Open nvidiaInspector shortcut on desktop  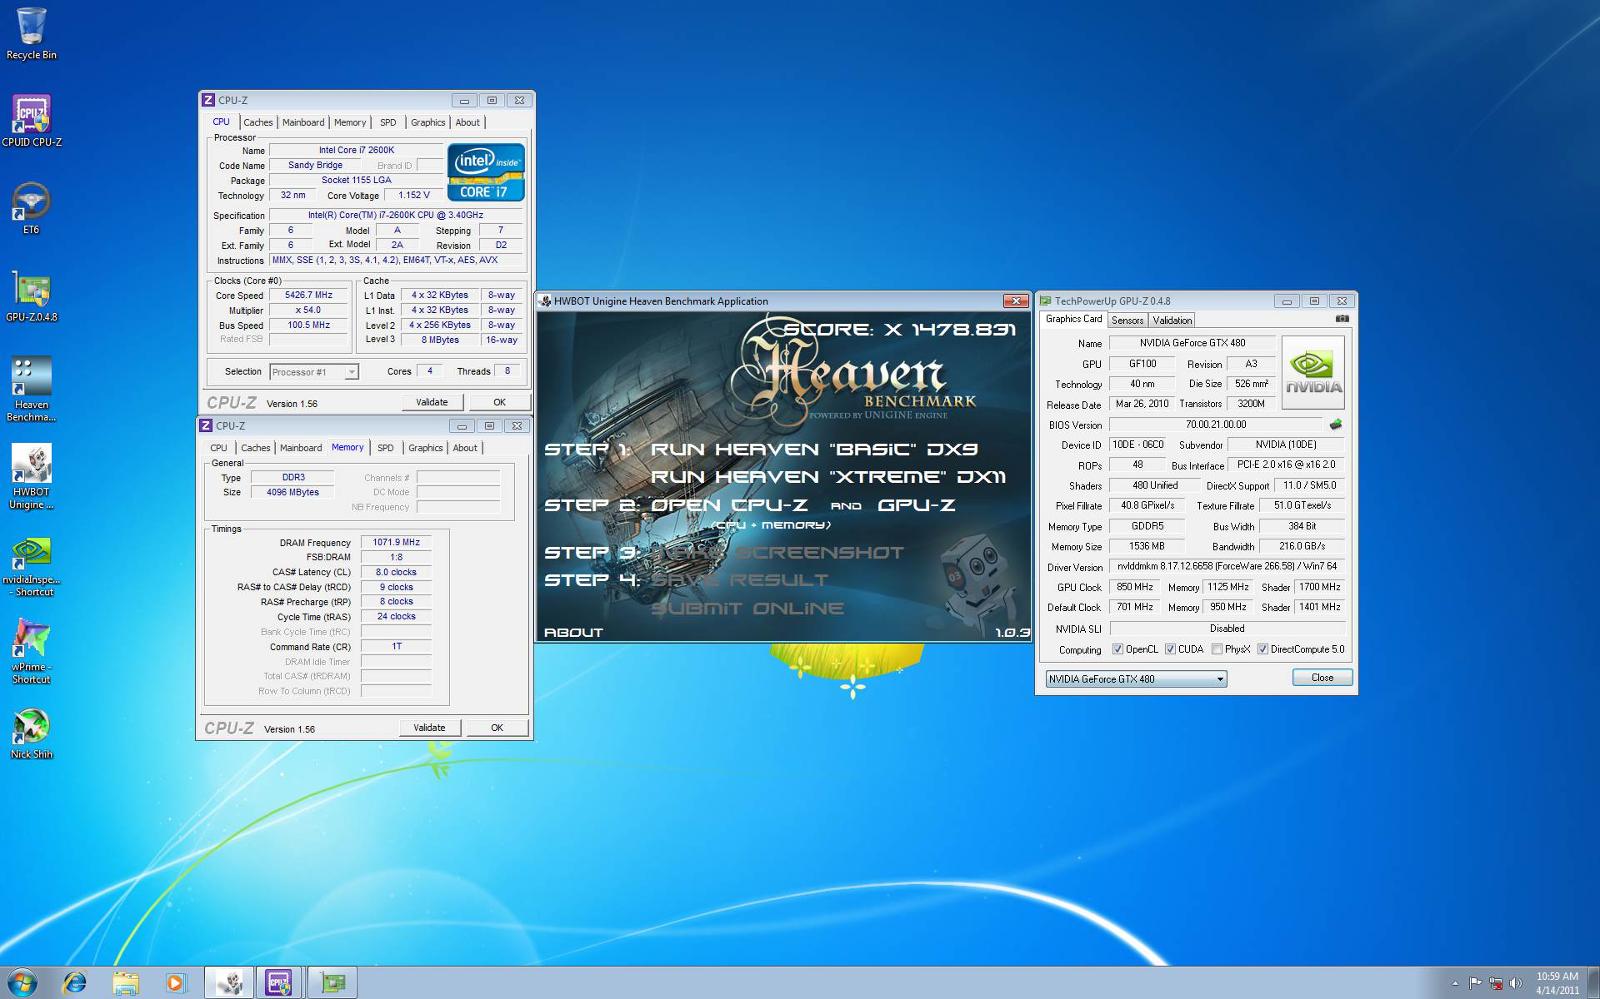pos(31,566)
